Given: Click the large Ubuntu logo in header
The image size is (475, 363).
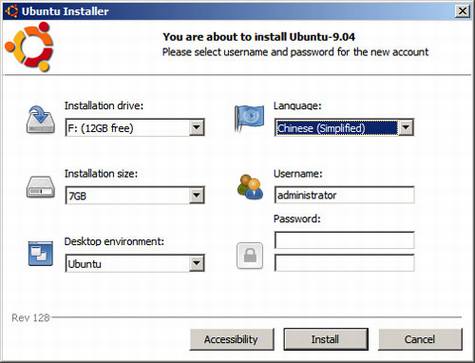Looking at the screenshot, I should pos(29,47).
